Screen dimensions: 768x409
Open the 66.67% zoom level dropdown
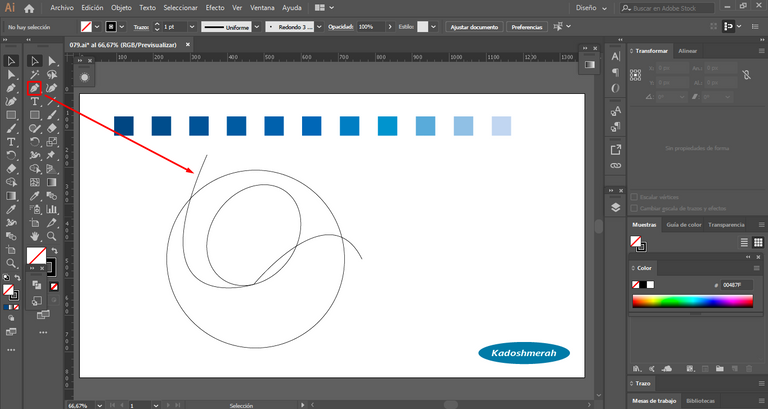click(x=100, y=405)
